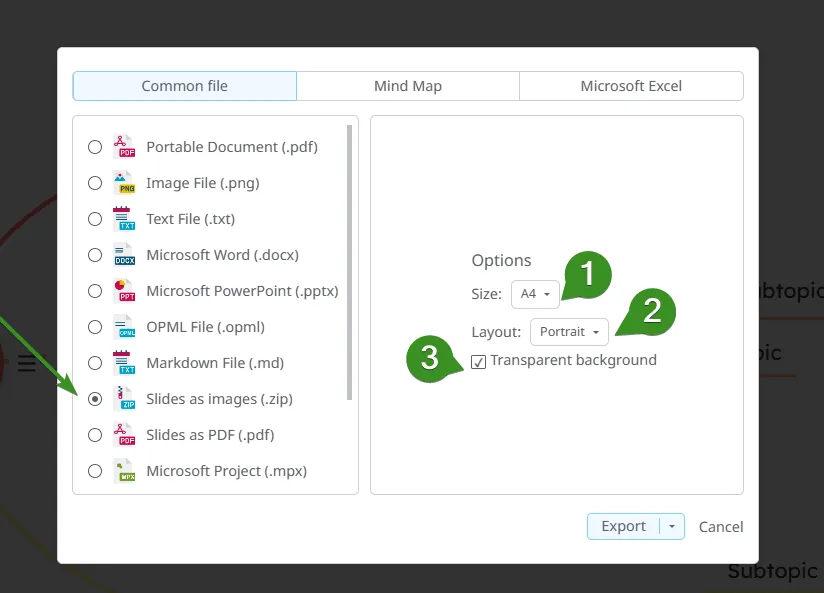Cancel the export dialog

click(x=721, y=527)
